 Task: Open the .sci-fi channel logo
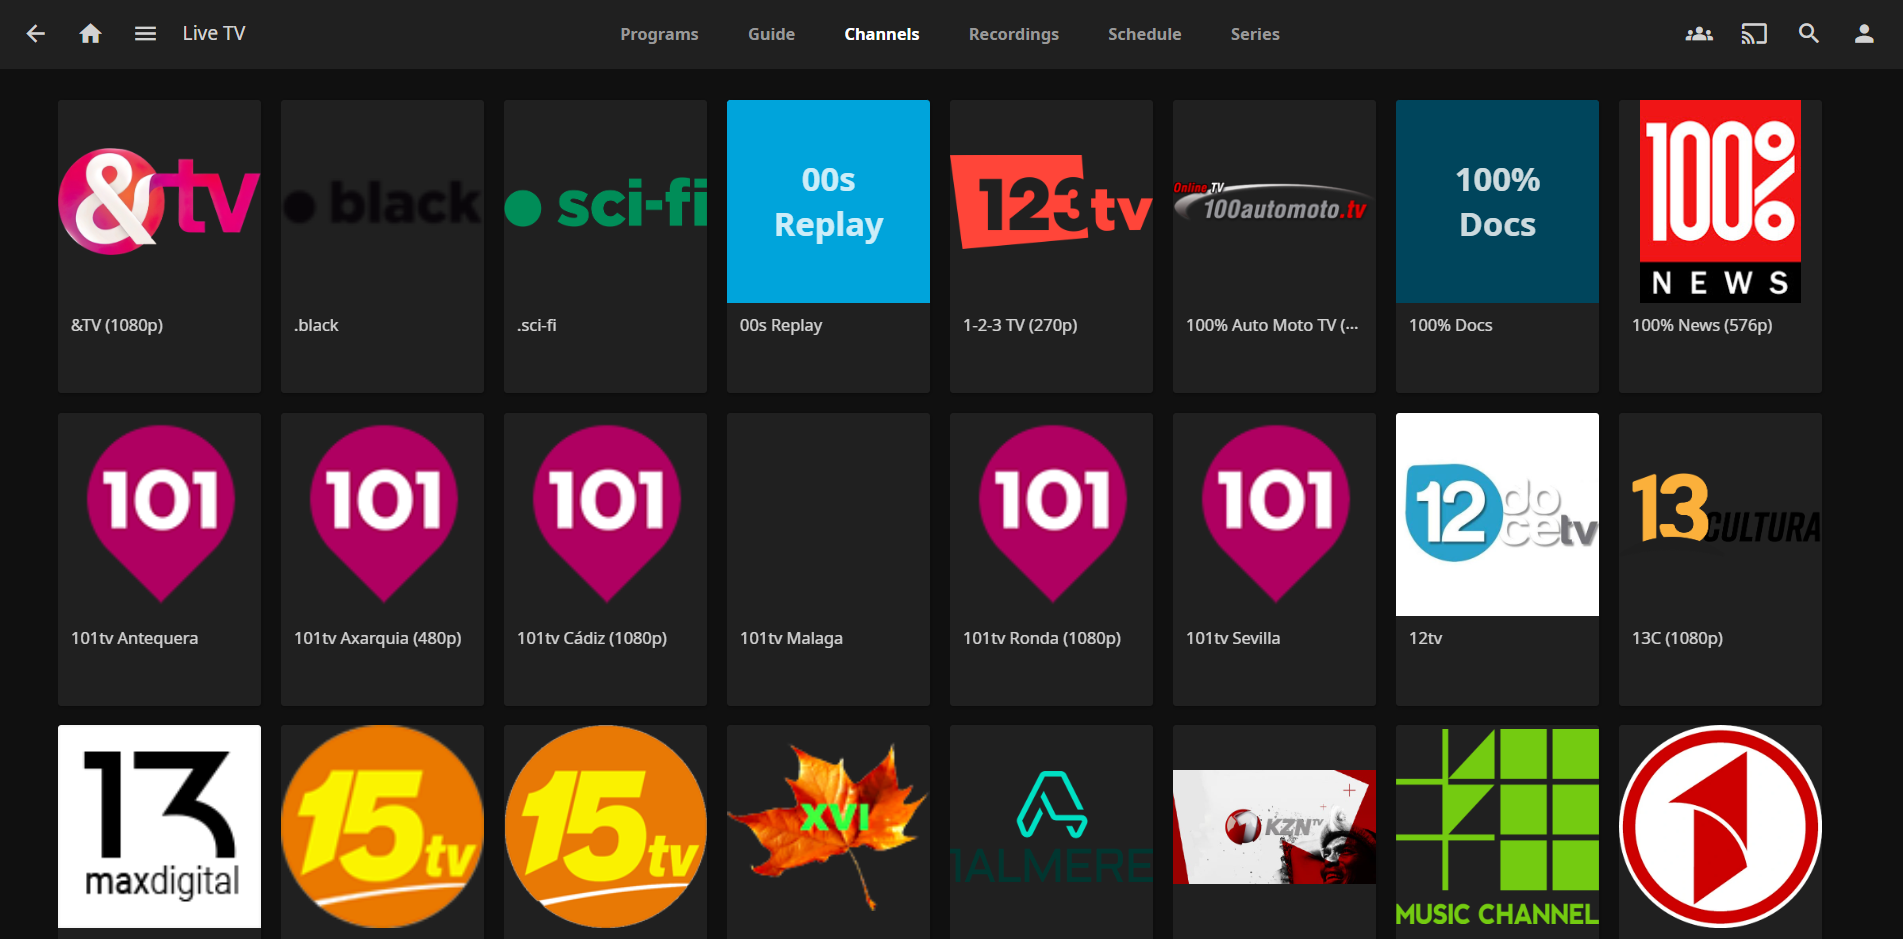click(605, 201)
